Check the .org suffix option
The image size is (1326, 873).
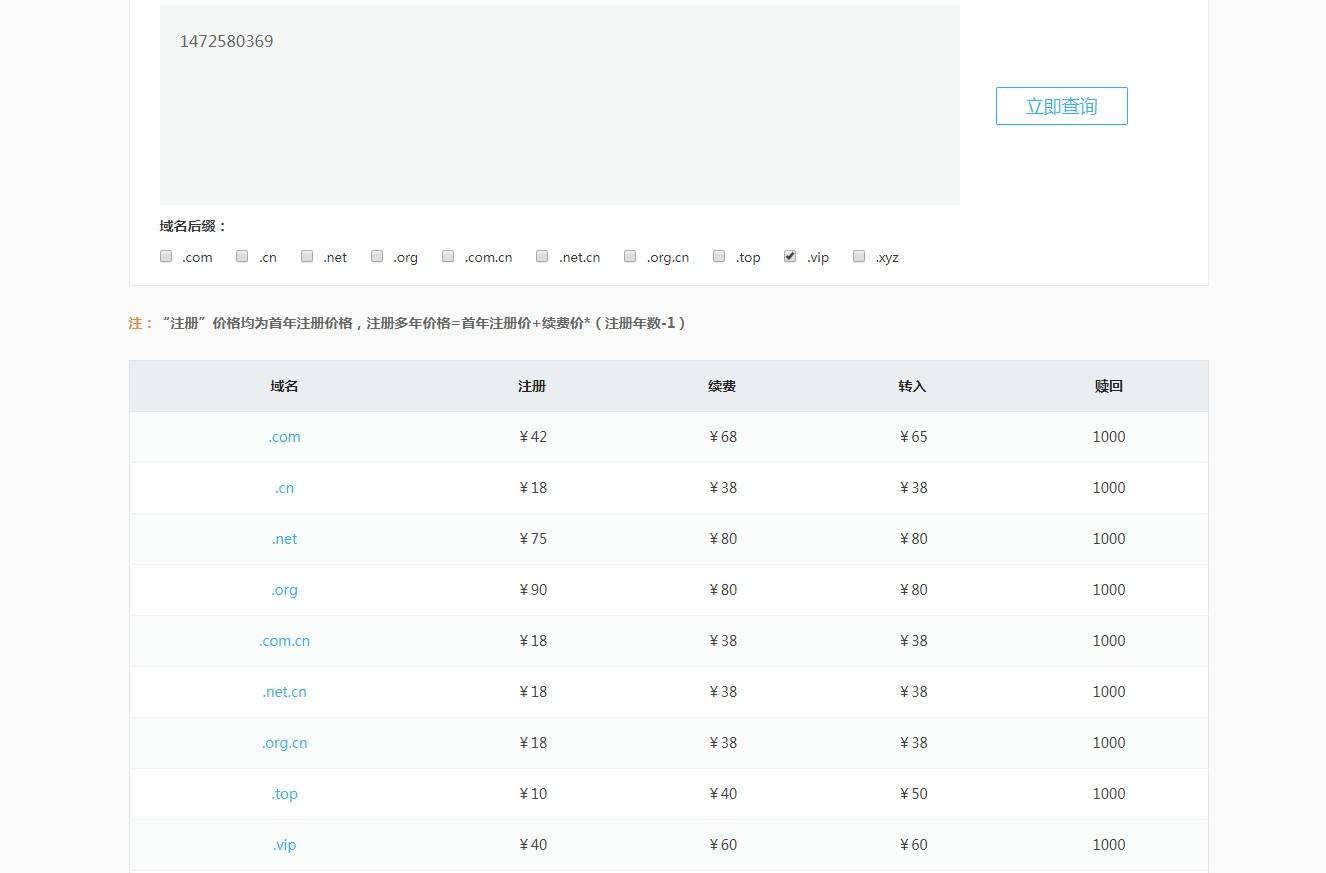376,256
